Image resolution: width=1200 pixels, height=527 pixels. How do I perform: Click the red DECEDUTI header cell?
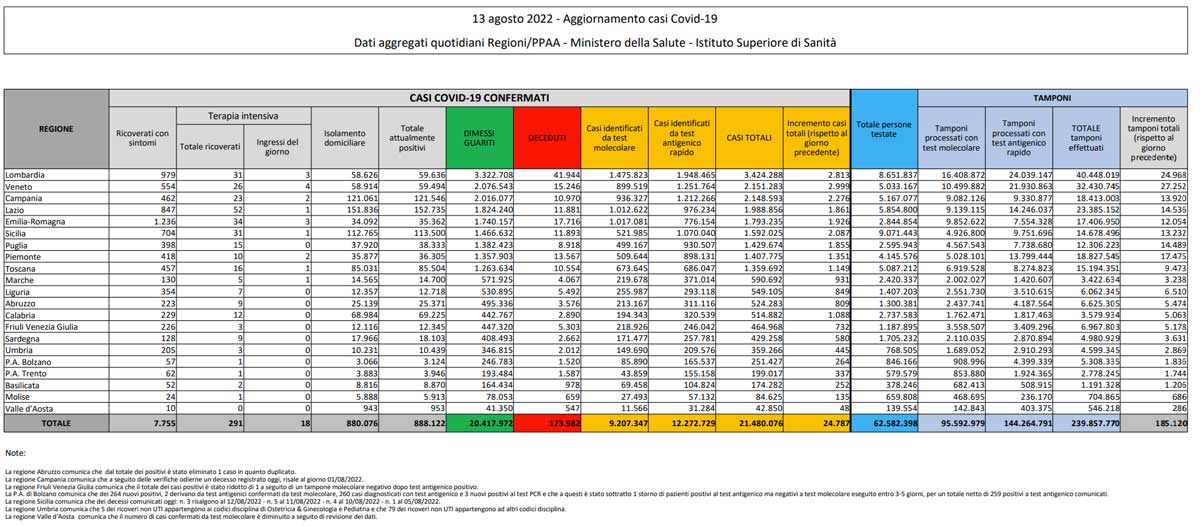547,137
